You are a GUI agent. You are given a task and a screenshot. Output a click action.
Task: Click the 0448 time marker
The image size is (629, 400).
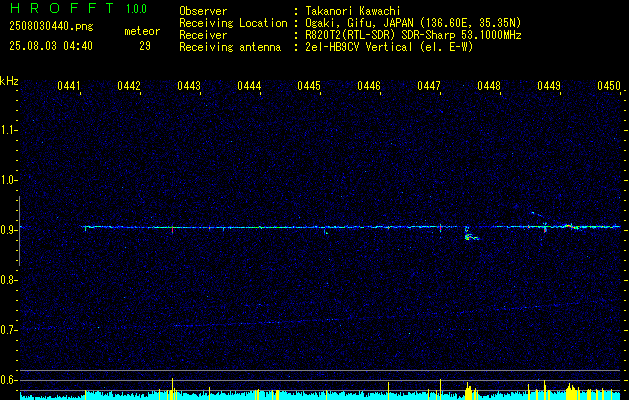(x=489, y=85)
